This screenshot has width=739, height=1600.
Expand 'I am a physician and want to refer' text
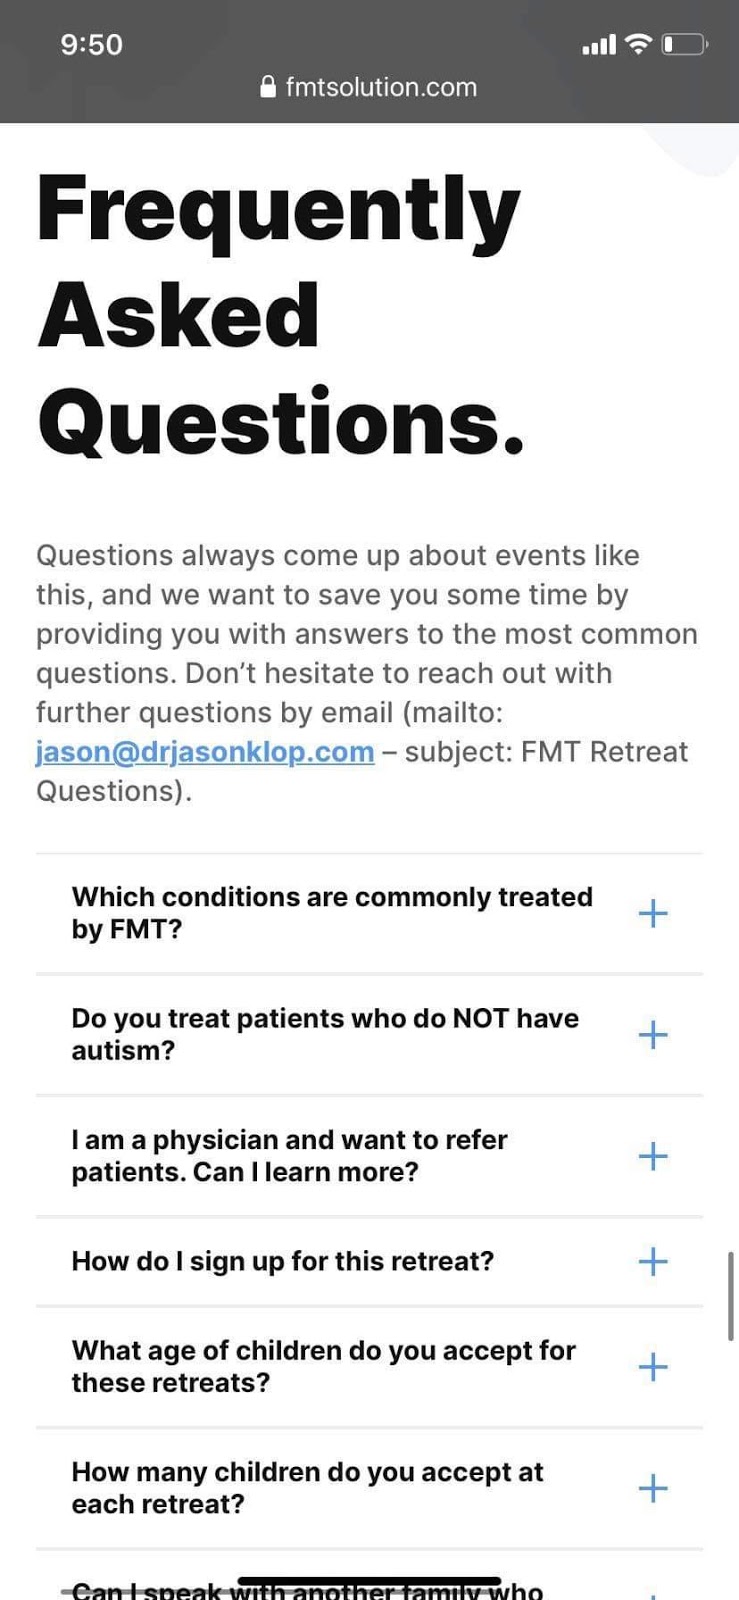coord(289,1156)
